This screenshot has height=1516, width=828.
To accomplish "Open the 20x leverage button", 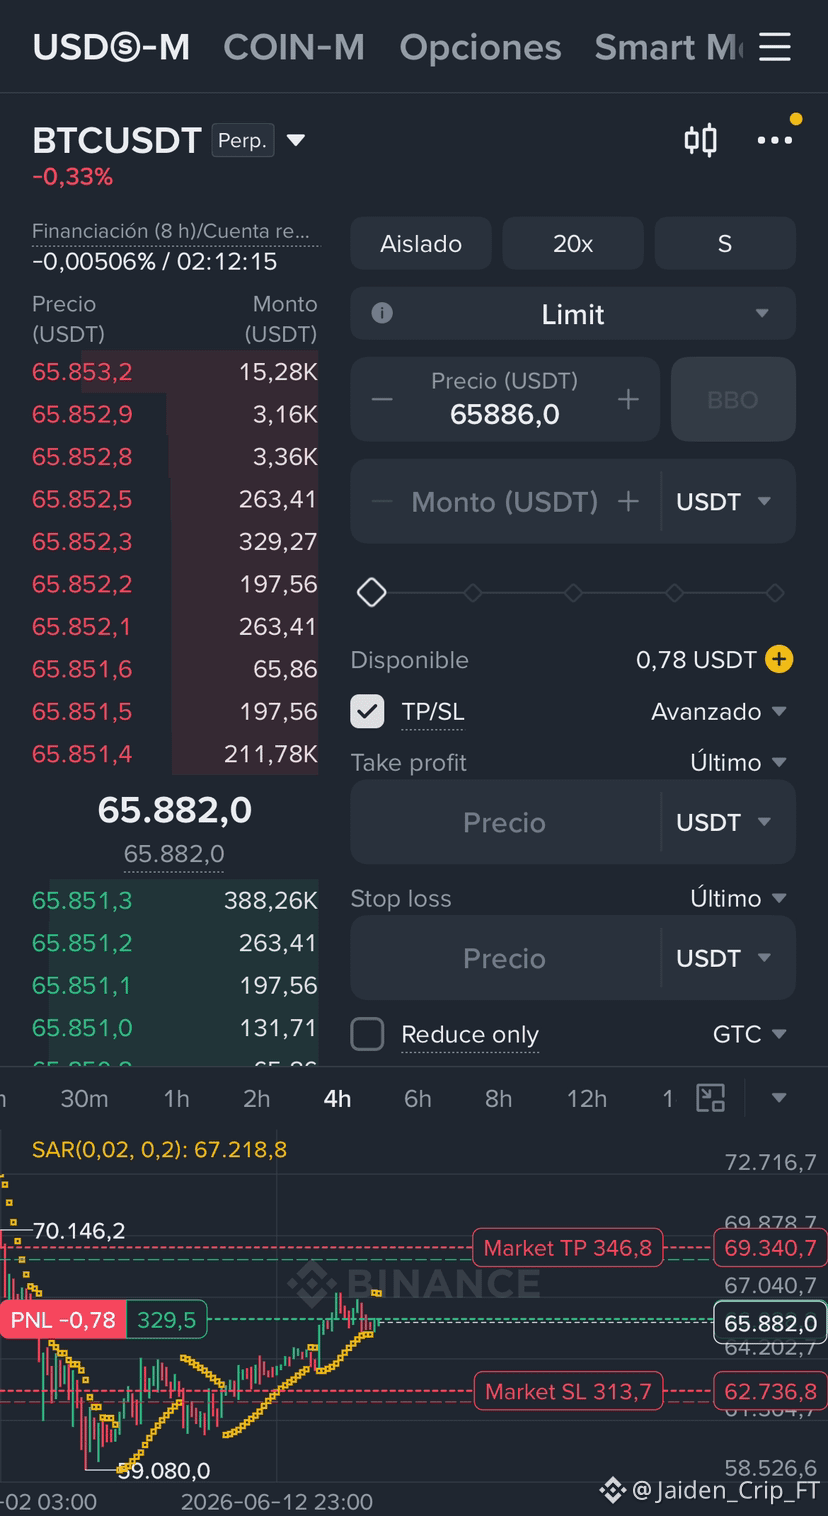I will point(573,243).
